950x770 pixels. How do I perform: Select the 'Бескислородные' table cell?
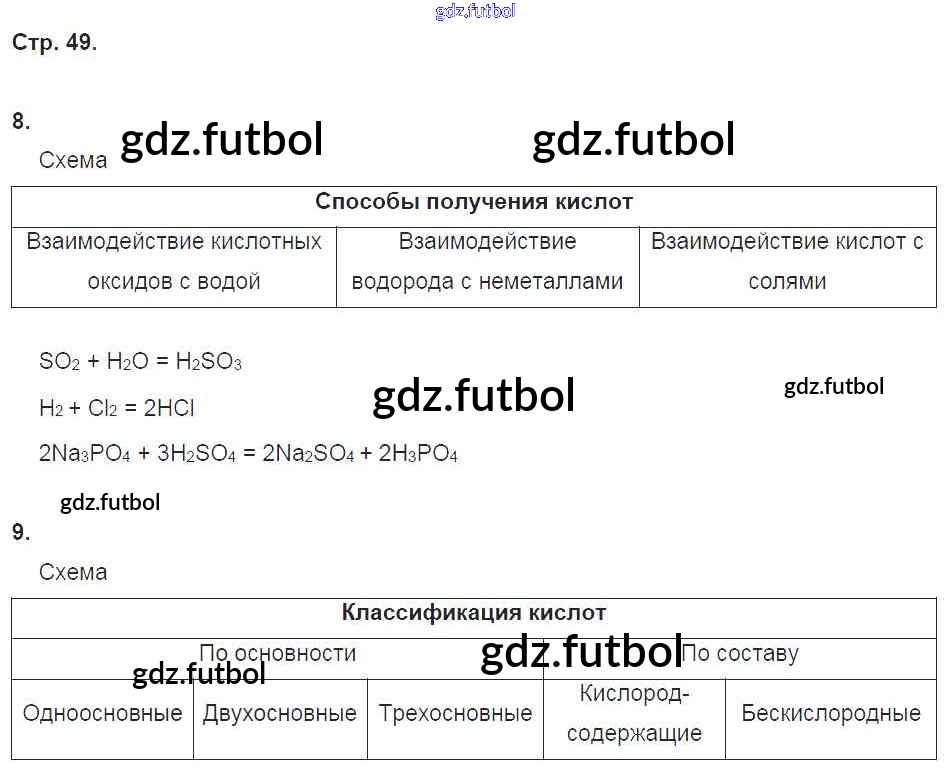[831, 714]
